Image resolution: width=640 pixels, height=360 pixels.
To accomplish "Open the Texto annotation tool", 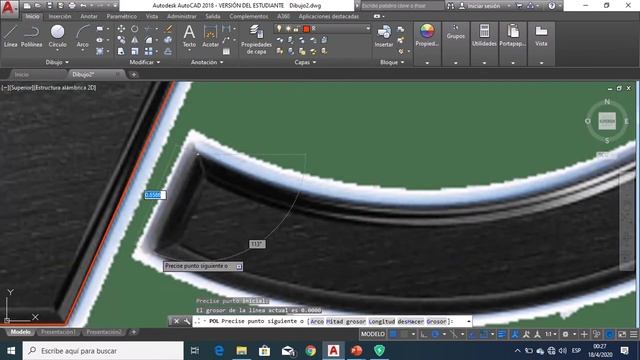I will 189,36.
